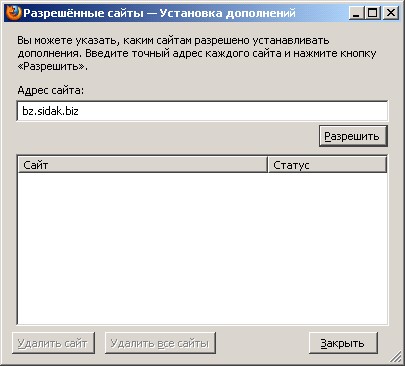
Task: Click the empty list area under Сайт column
Action: (x=143, y=248)
